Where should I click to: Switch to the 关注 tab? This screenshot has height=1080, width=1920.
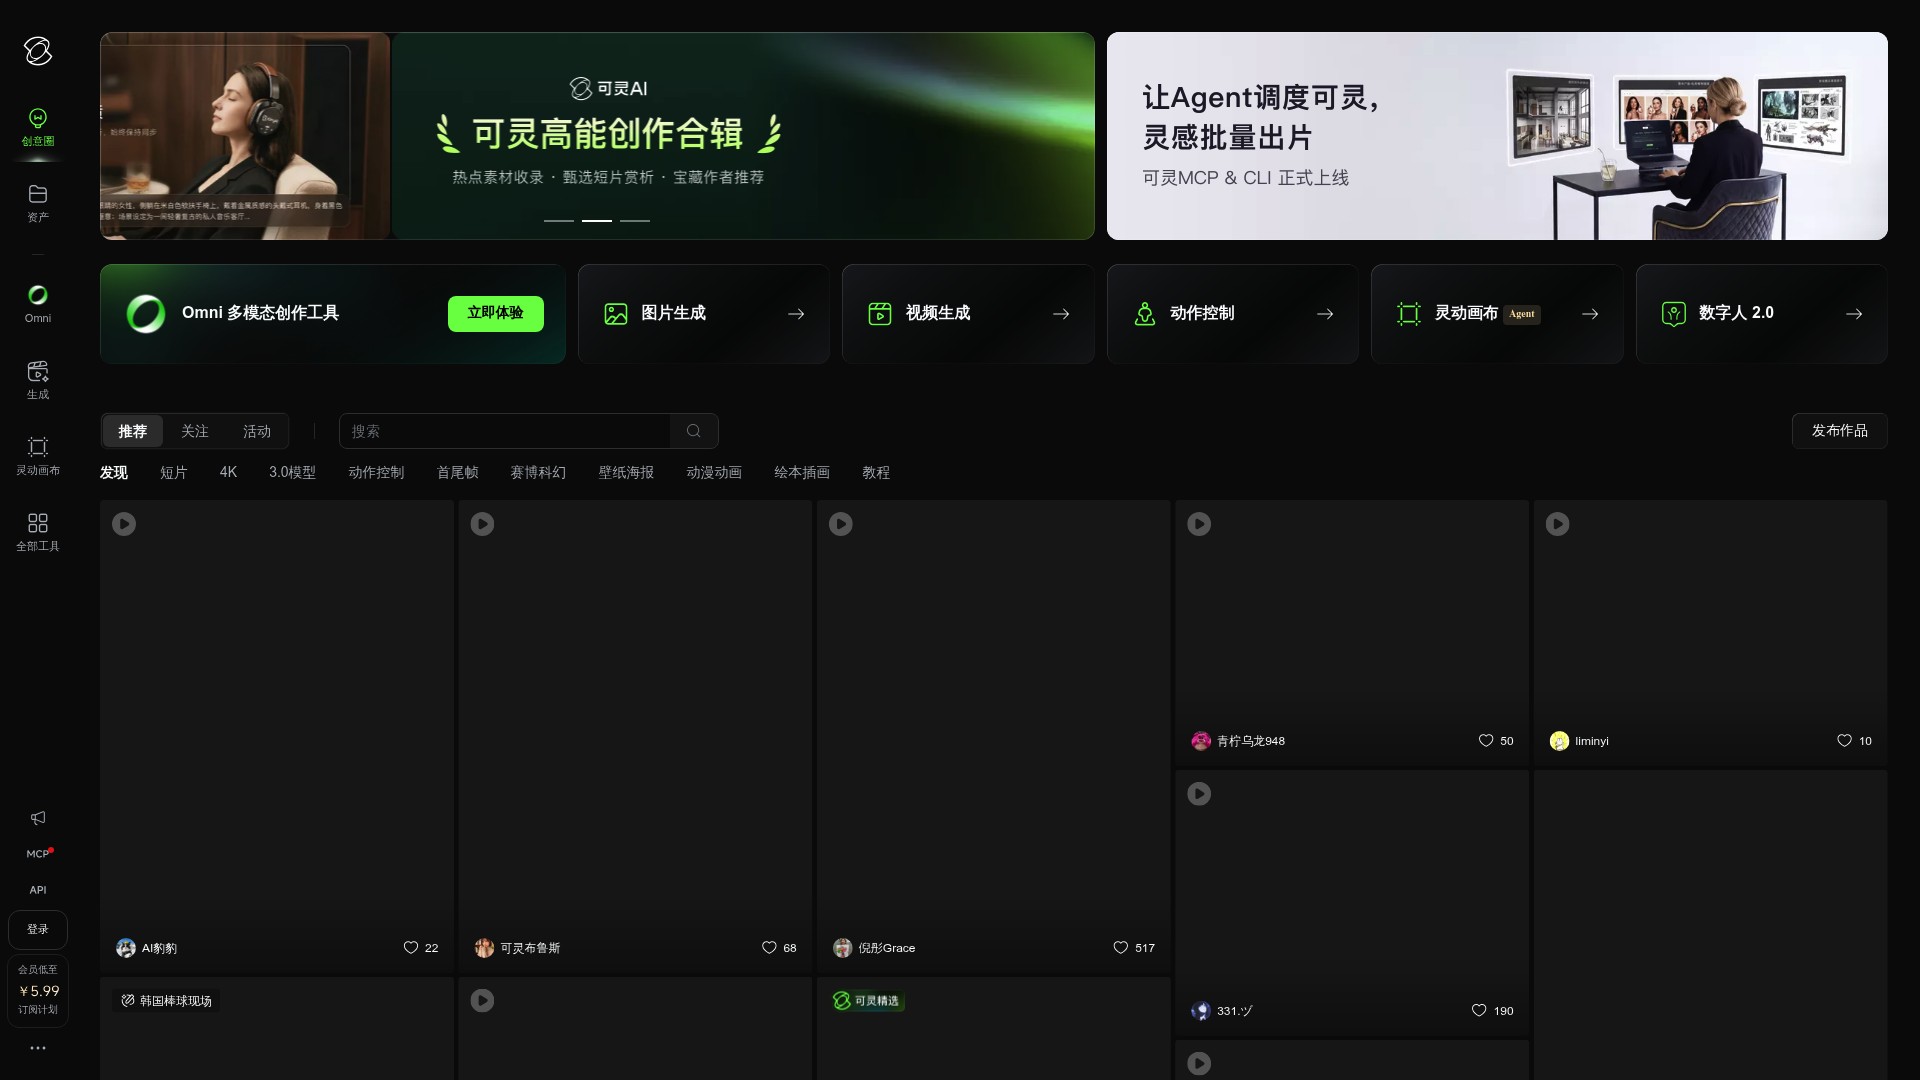pyautogui.click(x=194, y=431)
